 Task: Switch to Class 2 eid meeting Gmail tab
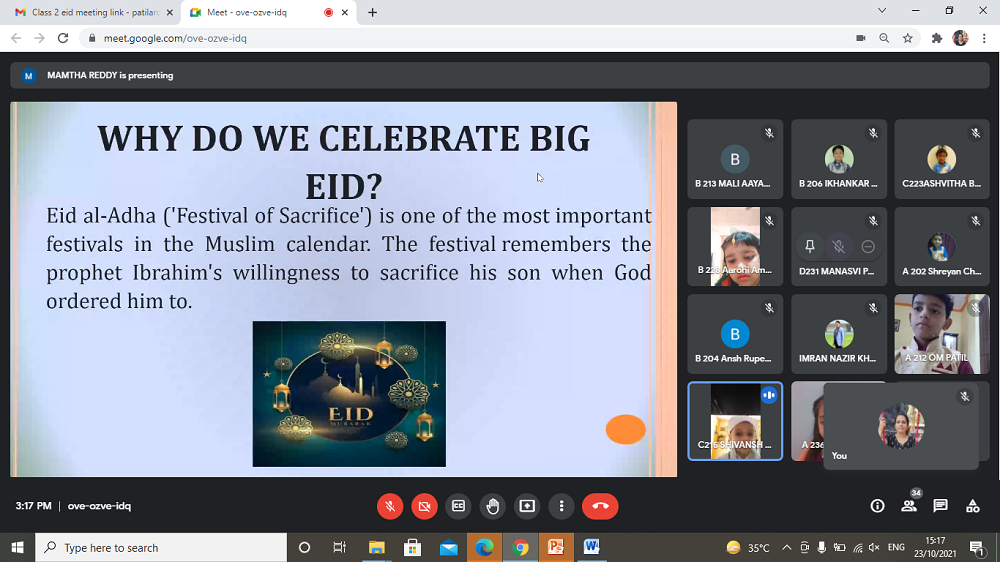click(x=92, y=12)
